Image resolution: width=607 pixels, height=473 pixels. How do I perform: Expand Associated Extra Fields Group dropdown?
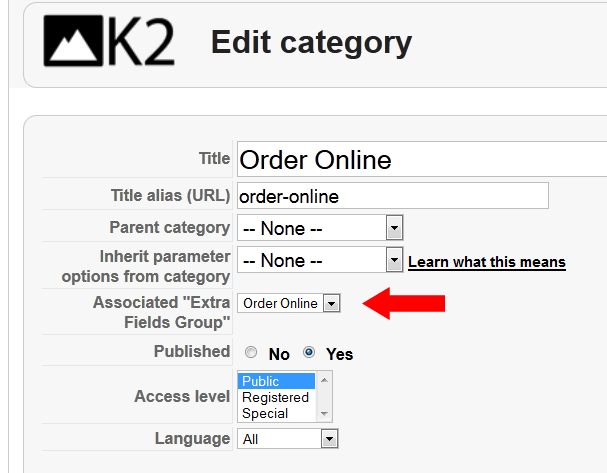pyautogui.click(x=289, y=303)
